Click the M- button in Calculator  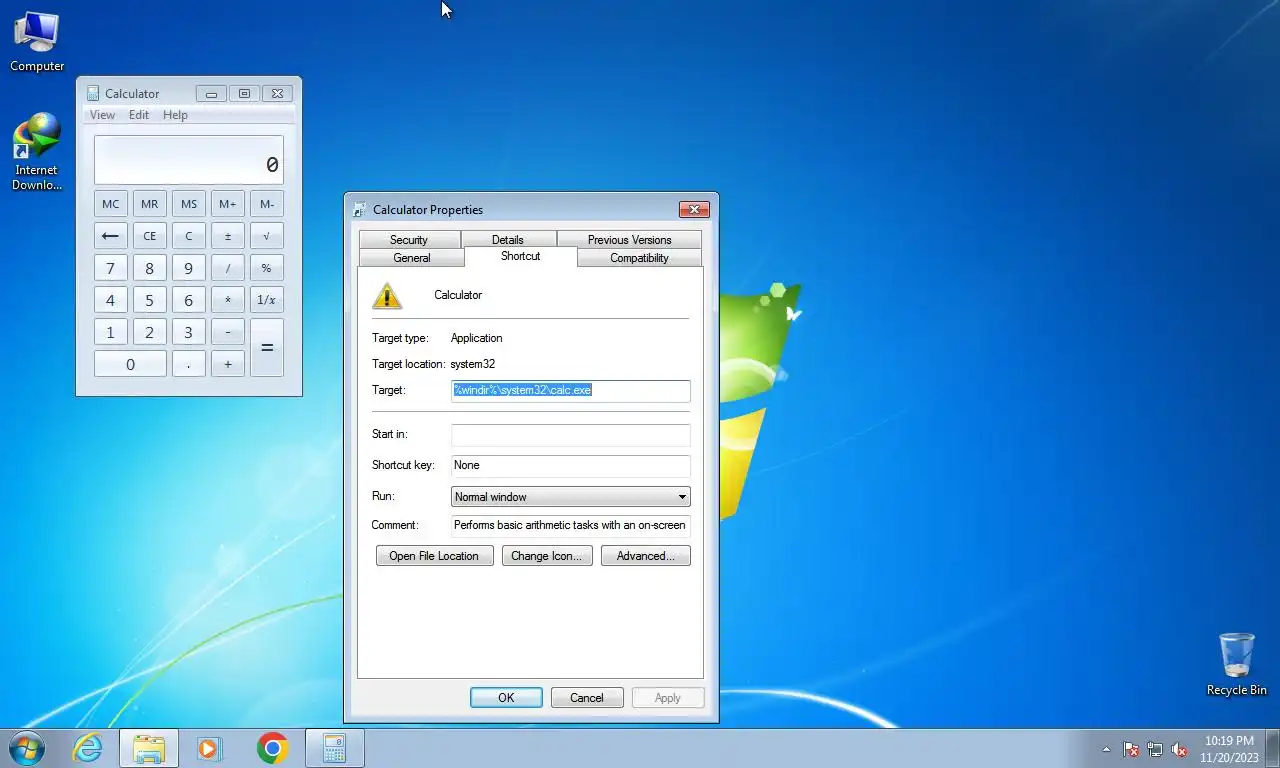[266, 204]
